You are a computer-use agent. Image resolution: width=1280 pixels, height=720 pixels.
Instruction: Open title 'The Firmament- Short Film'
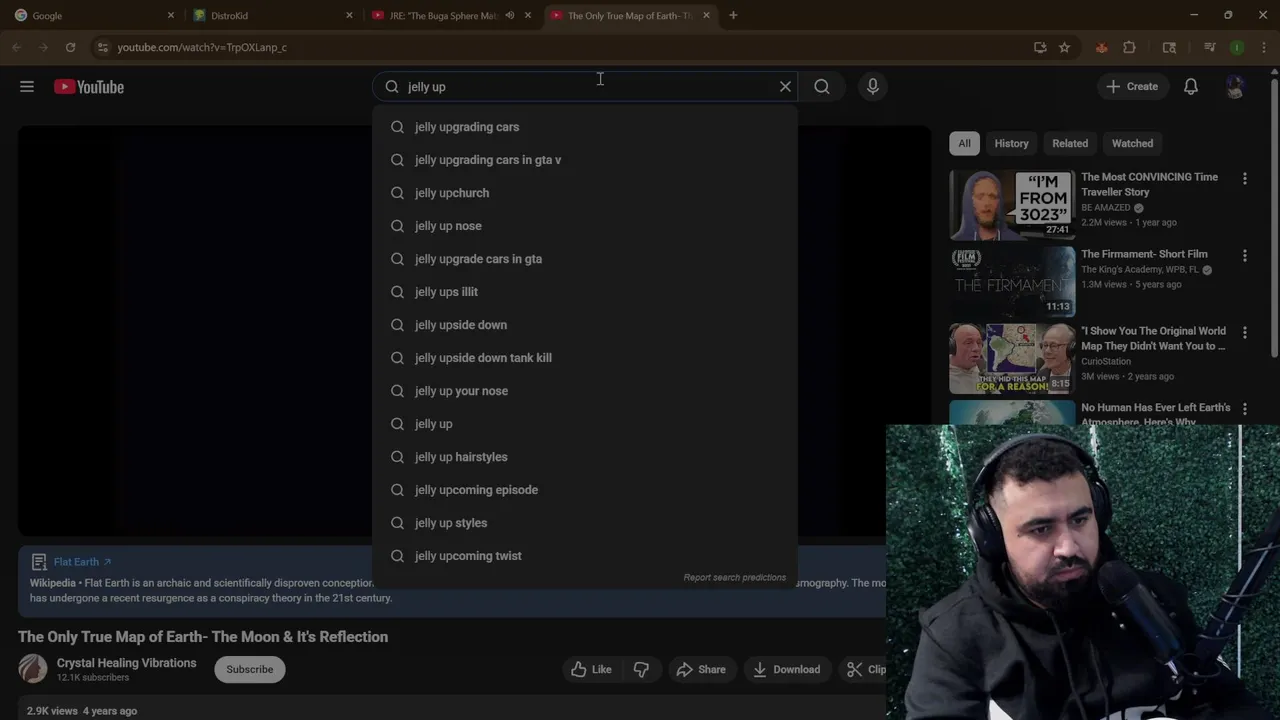click(1144, 254)
